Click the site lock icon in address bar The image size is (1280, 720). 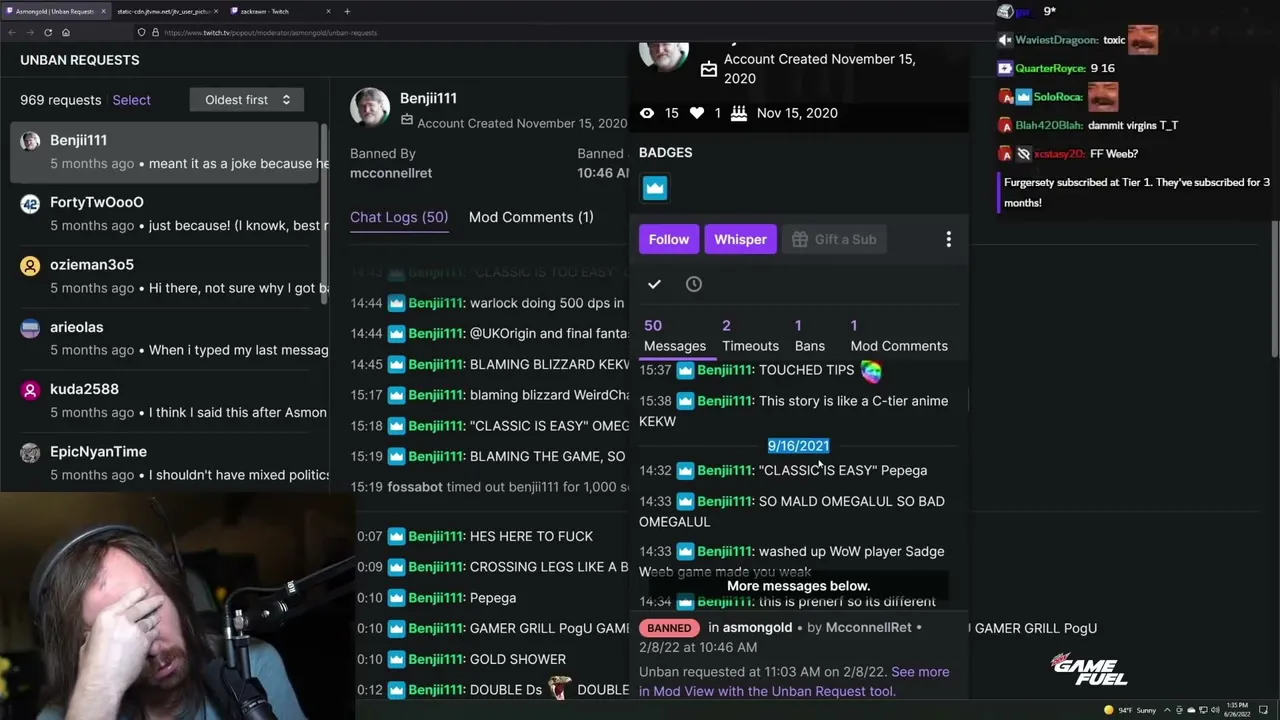tap(154, 33)
